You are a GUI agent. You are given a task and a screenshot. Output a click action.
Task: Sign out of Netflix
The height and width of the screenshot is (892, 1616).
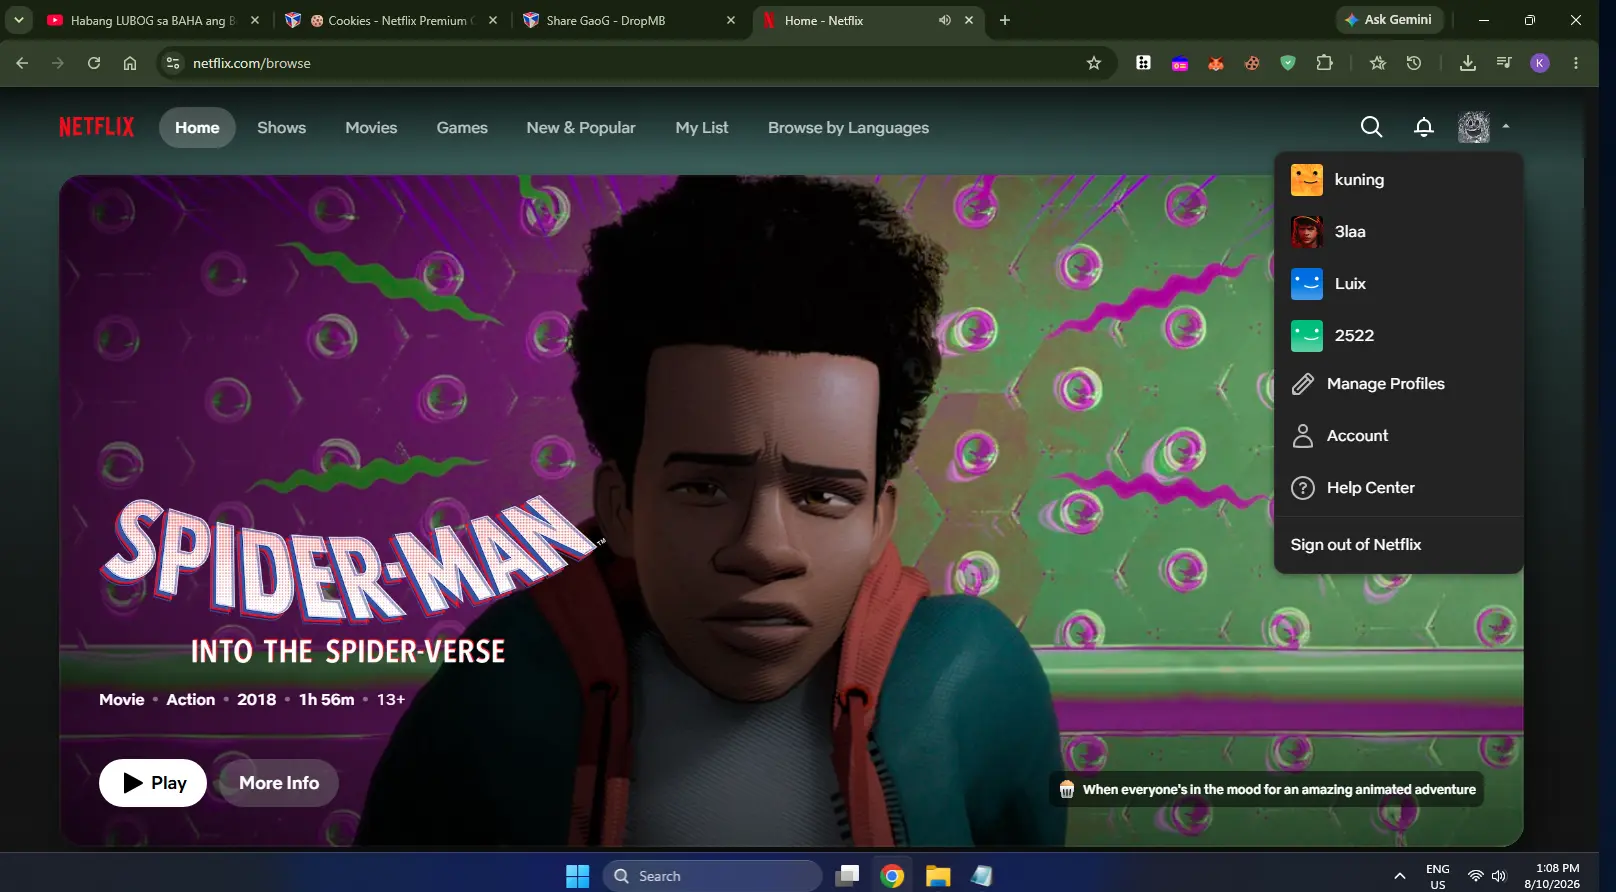pyautogui.click(x=1356, y=545)
